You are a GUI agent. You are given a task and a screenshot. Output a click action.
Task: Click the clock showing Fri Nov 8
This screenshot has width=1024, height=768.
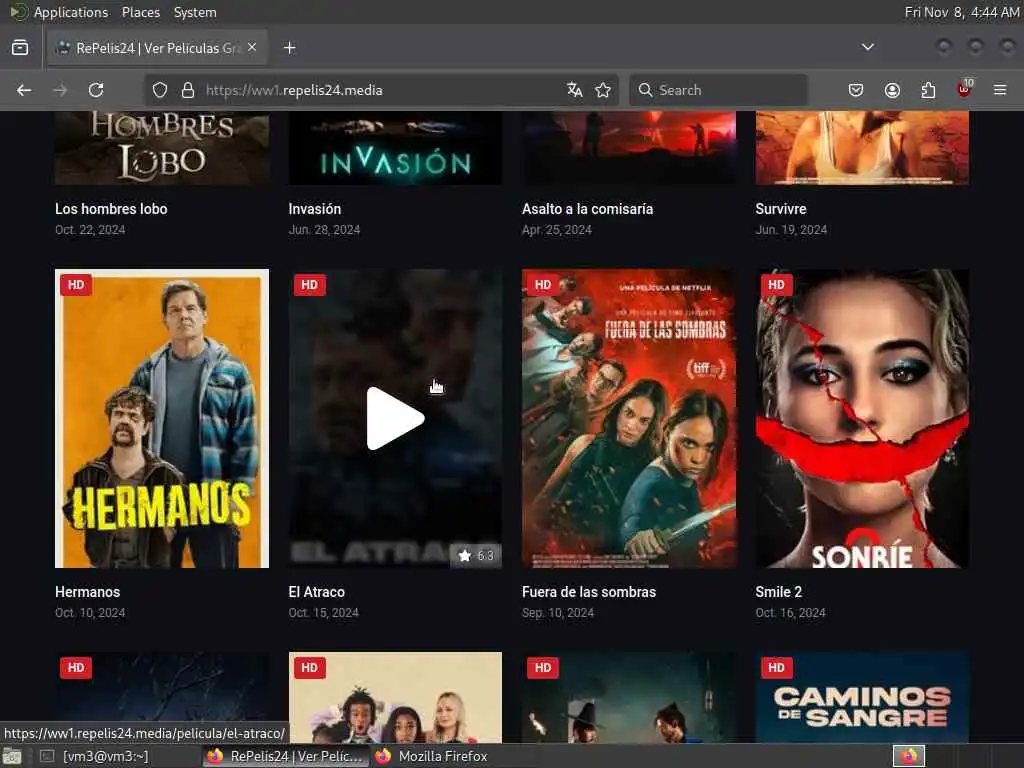coord(961,12)
